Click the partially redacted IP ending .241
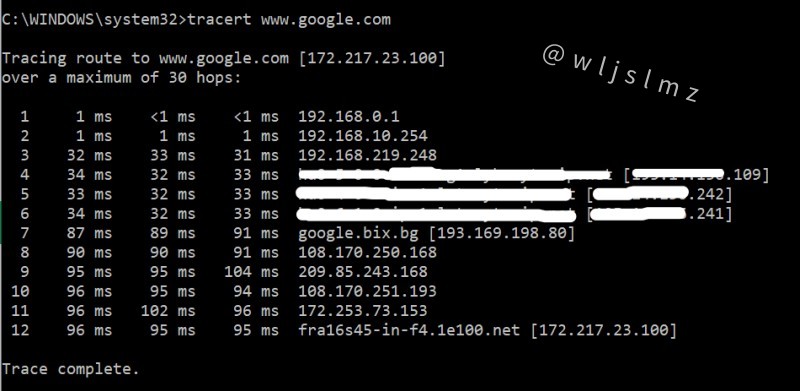 click(x=659, y=214)
